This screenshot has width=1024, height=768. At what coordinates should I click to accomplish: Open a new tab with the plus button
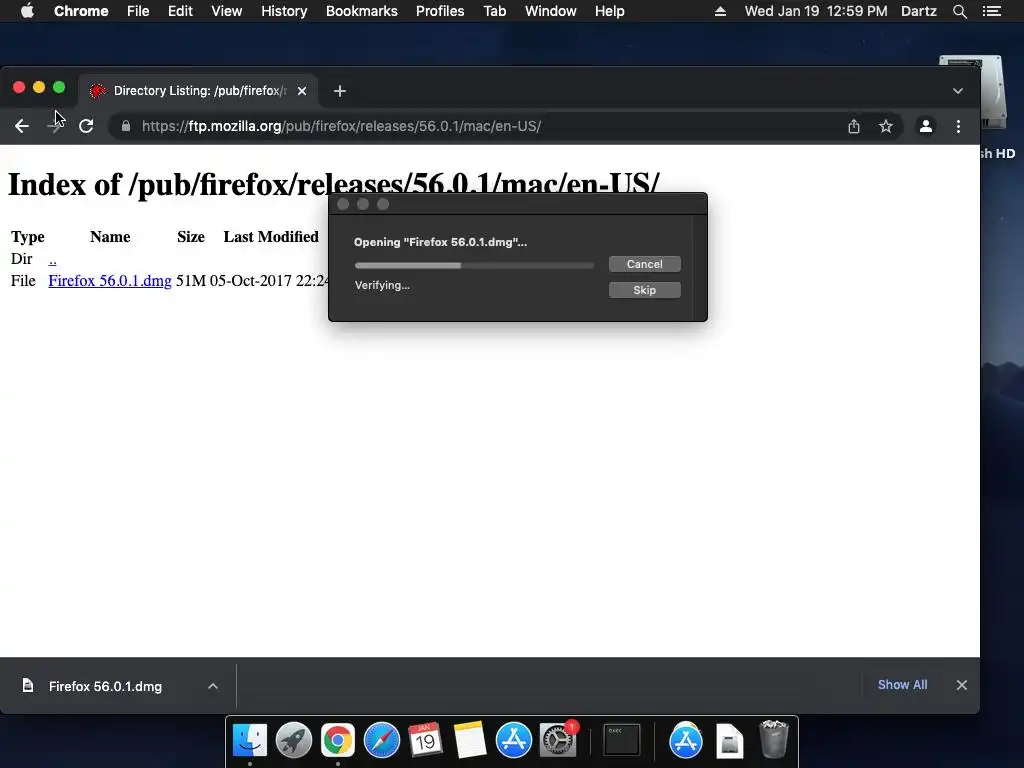pos(340,91)
